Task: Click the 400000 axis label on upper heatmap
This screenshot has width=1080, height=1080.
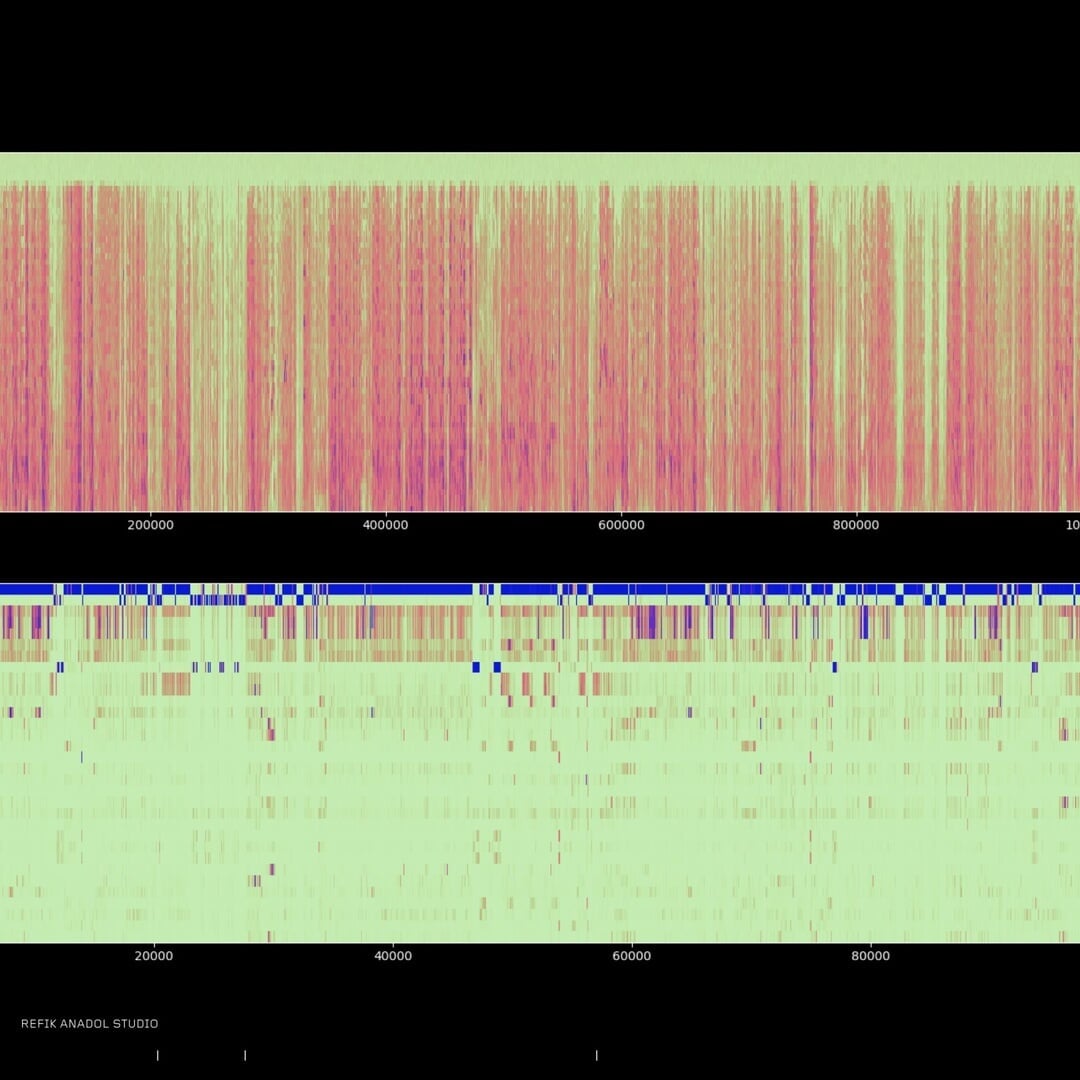Action: click(x=385, y=525)
